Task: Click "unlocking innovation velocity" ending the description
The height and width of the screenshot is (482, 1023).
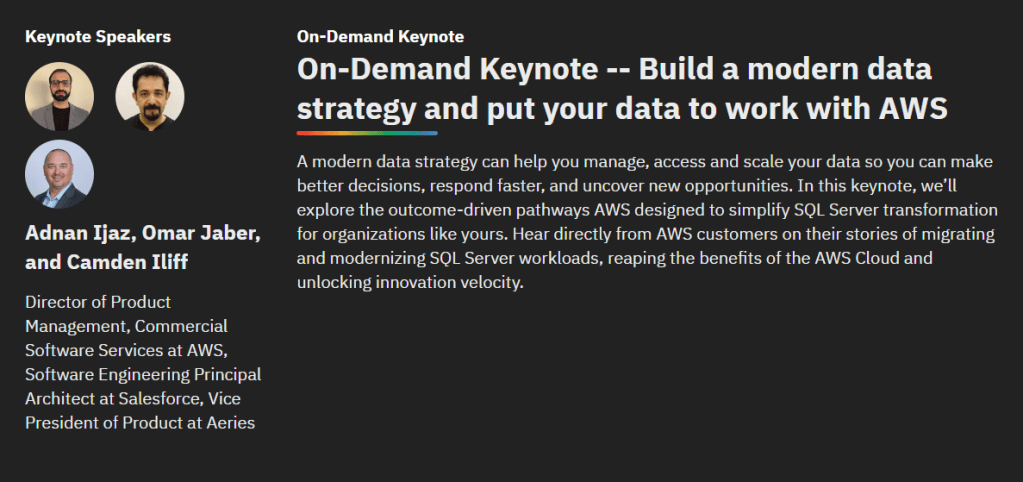Action: click(410, 282)
